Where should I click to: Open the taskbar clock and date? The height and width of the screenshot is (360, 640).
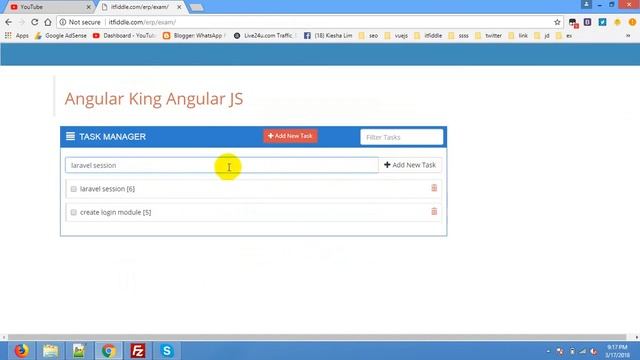tap(618, 351)
